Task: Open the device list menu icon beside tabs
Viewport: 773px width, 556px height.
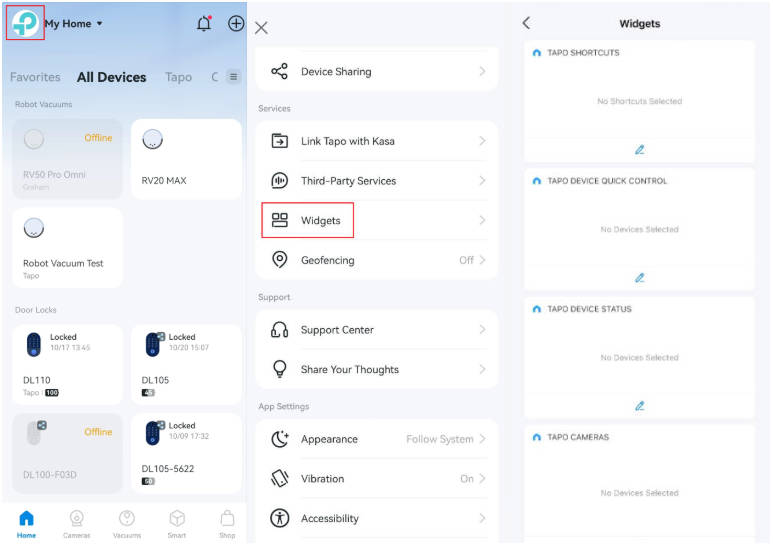Action: (233, 77)
